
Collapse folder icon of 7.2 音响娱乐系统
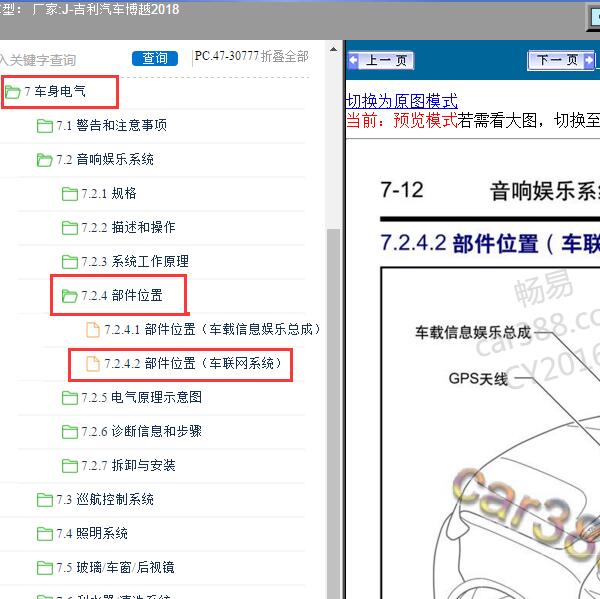tap(44, 160)
